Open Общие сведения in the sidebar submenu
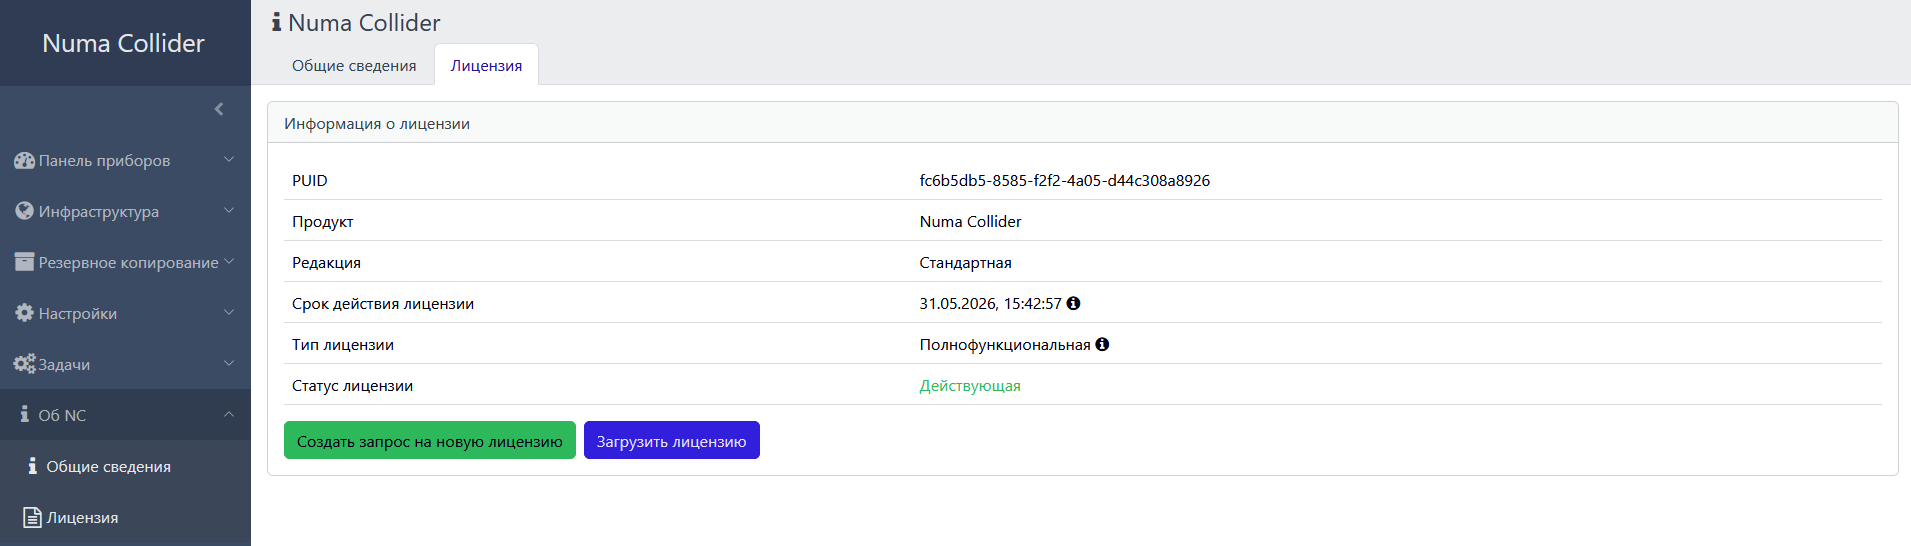Image resolution: width=1911 pixels, height=546 pixels. [x=108, y=467]
